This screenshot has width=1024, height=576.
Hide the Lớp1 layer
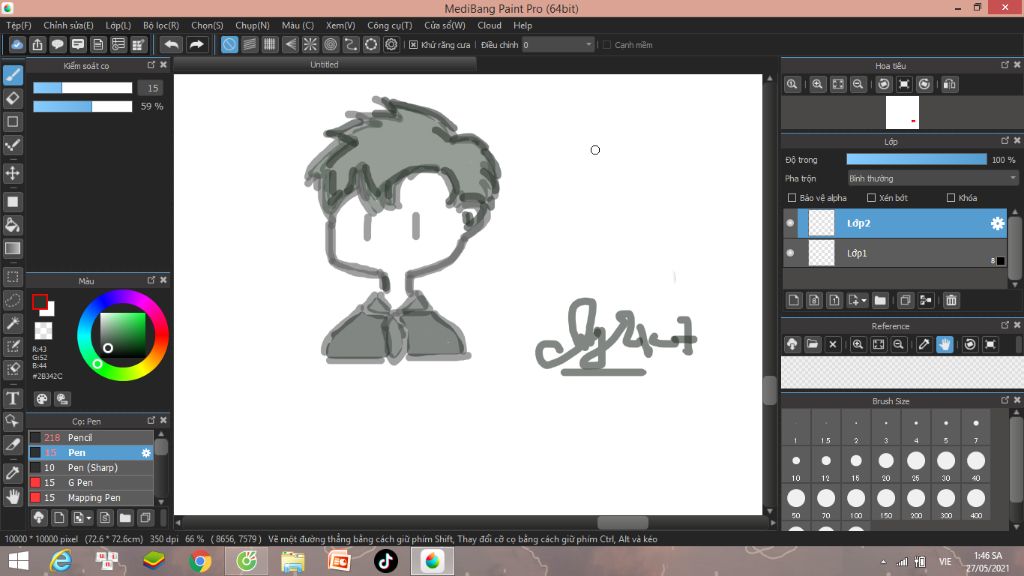click(x=790, y=253)
